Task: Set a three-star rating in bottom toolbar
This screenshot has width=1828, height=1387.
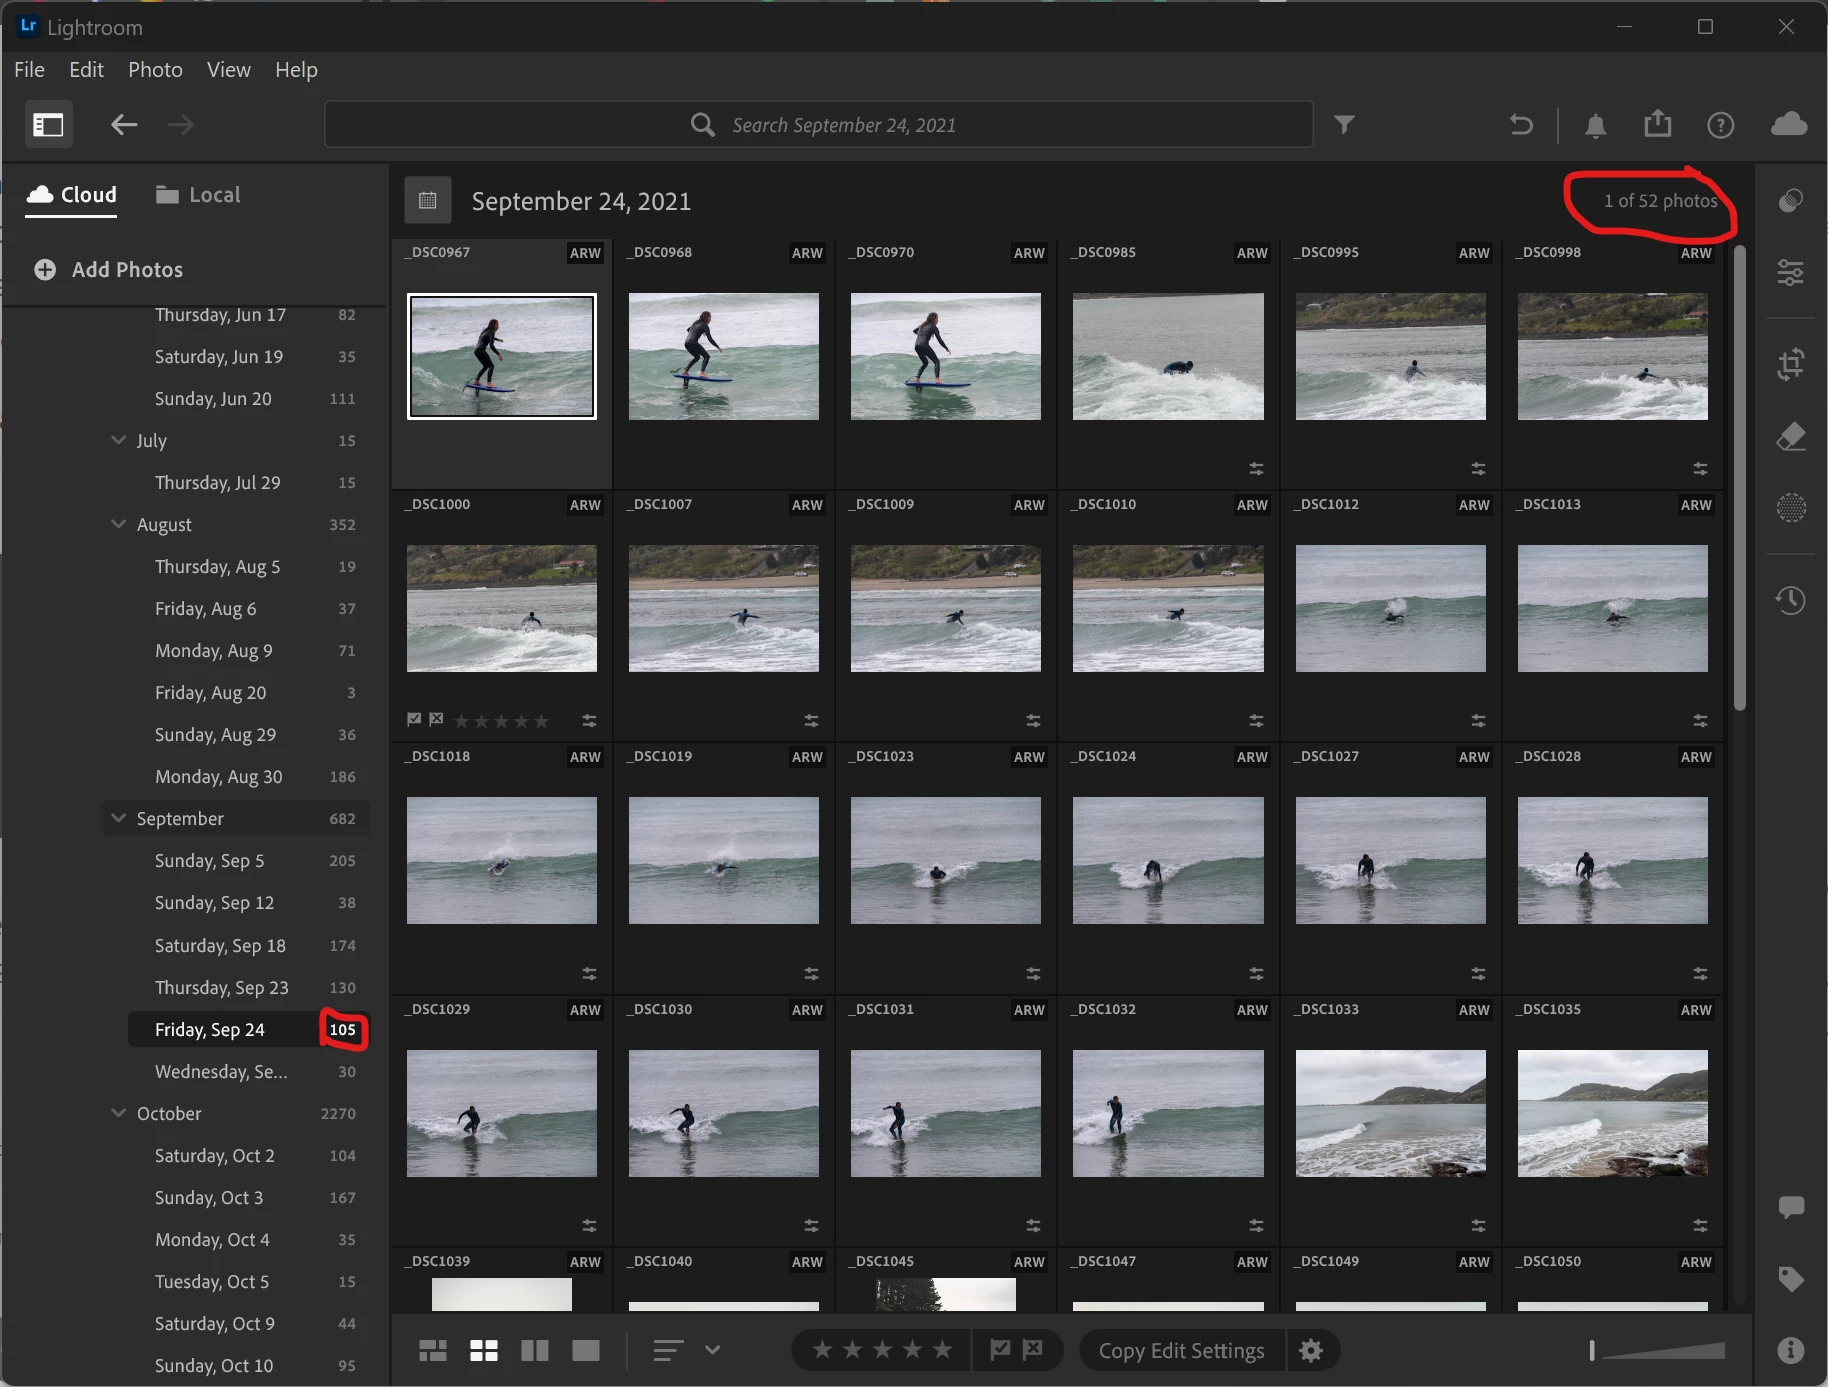Action: coord(882,1350)
